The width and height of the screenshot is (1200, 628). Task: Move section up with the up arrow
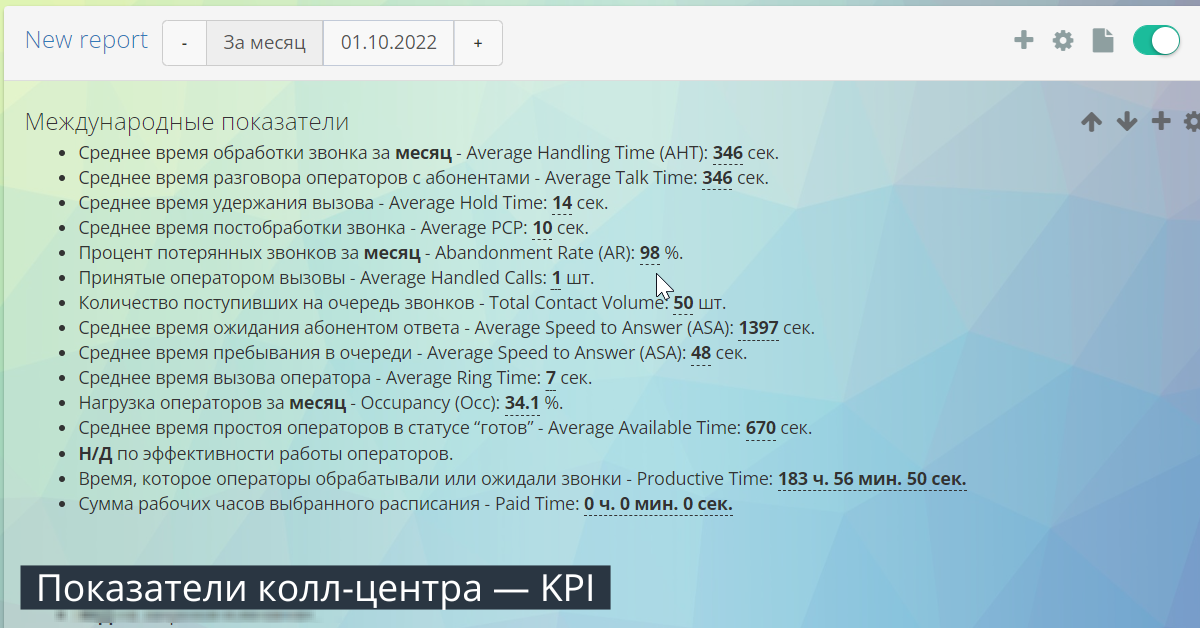pyautogui.click(x=1091, y=122)
